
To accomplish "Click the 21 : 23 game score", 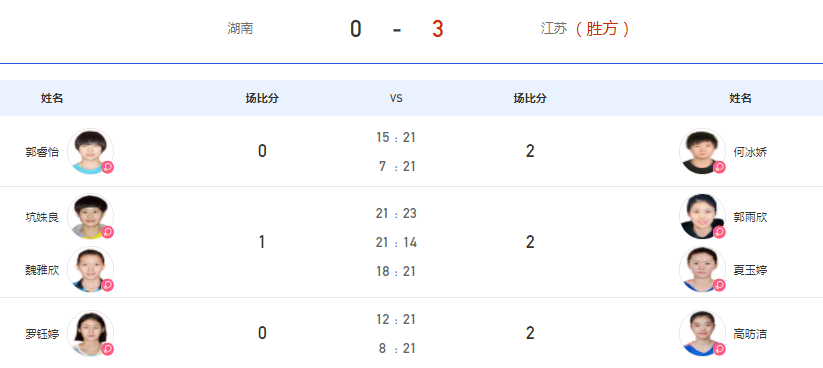I will pyautogui.click(x=396, y=214).
